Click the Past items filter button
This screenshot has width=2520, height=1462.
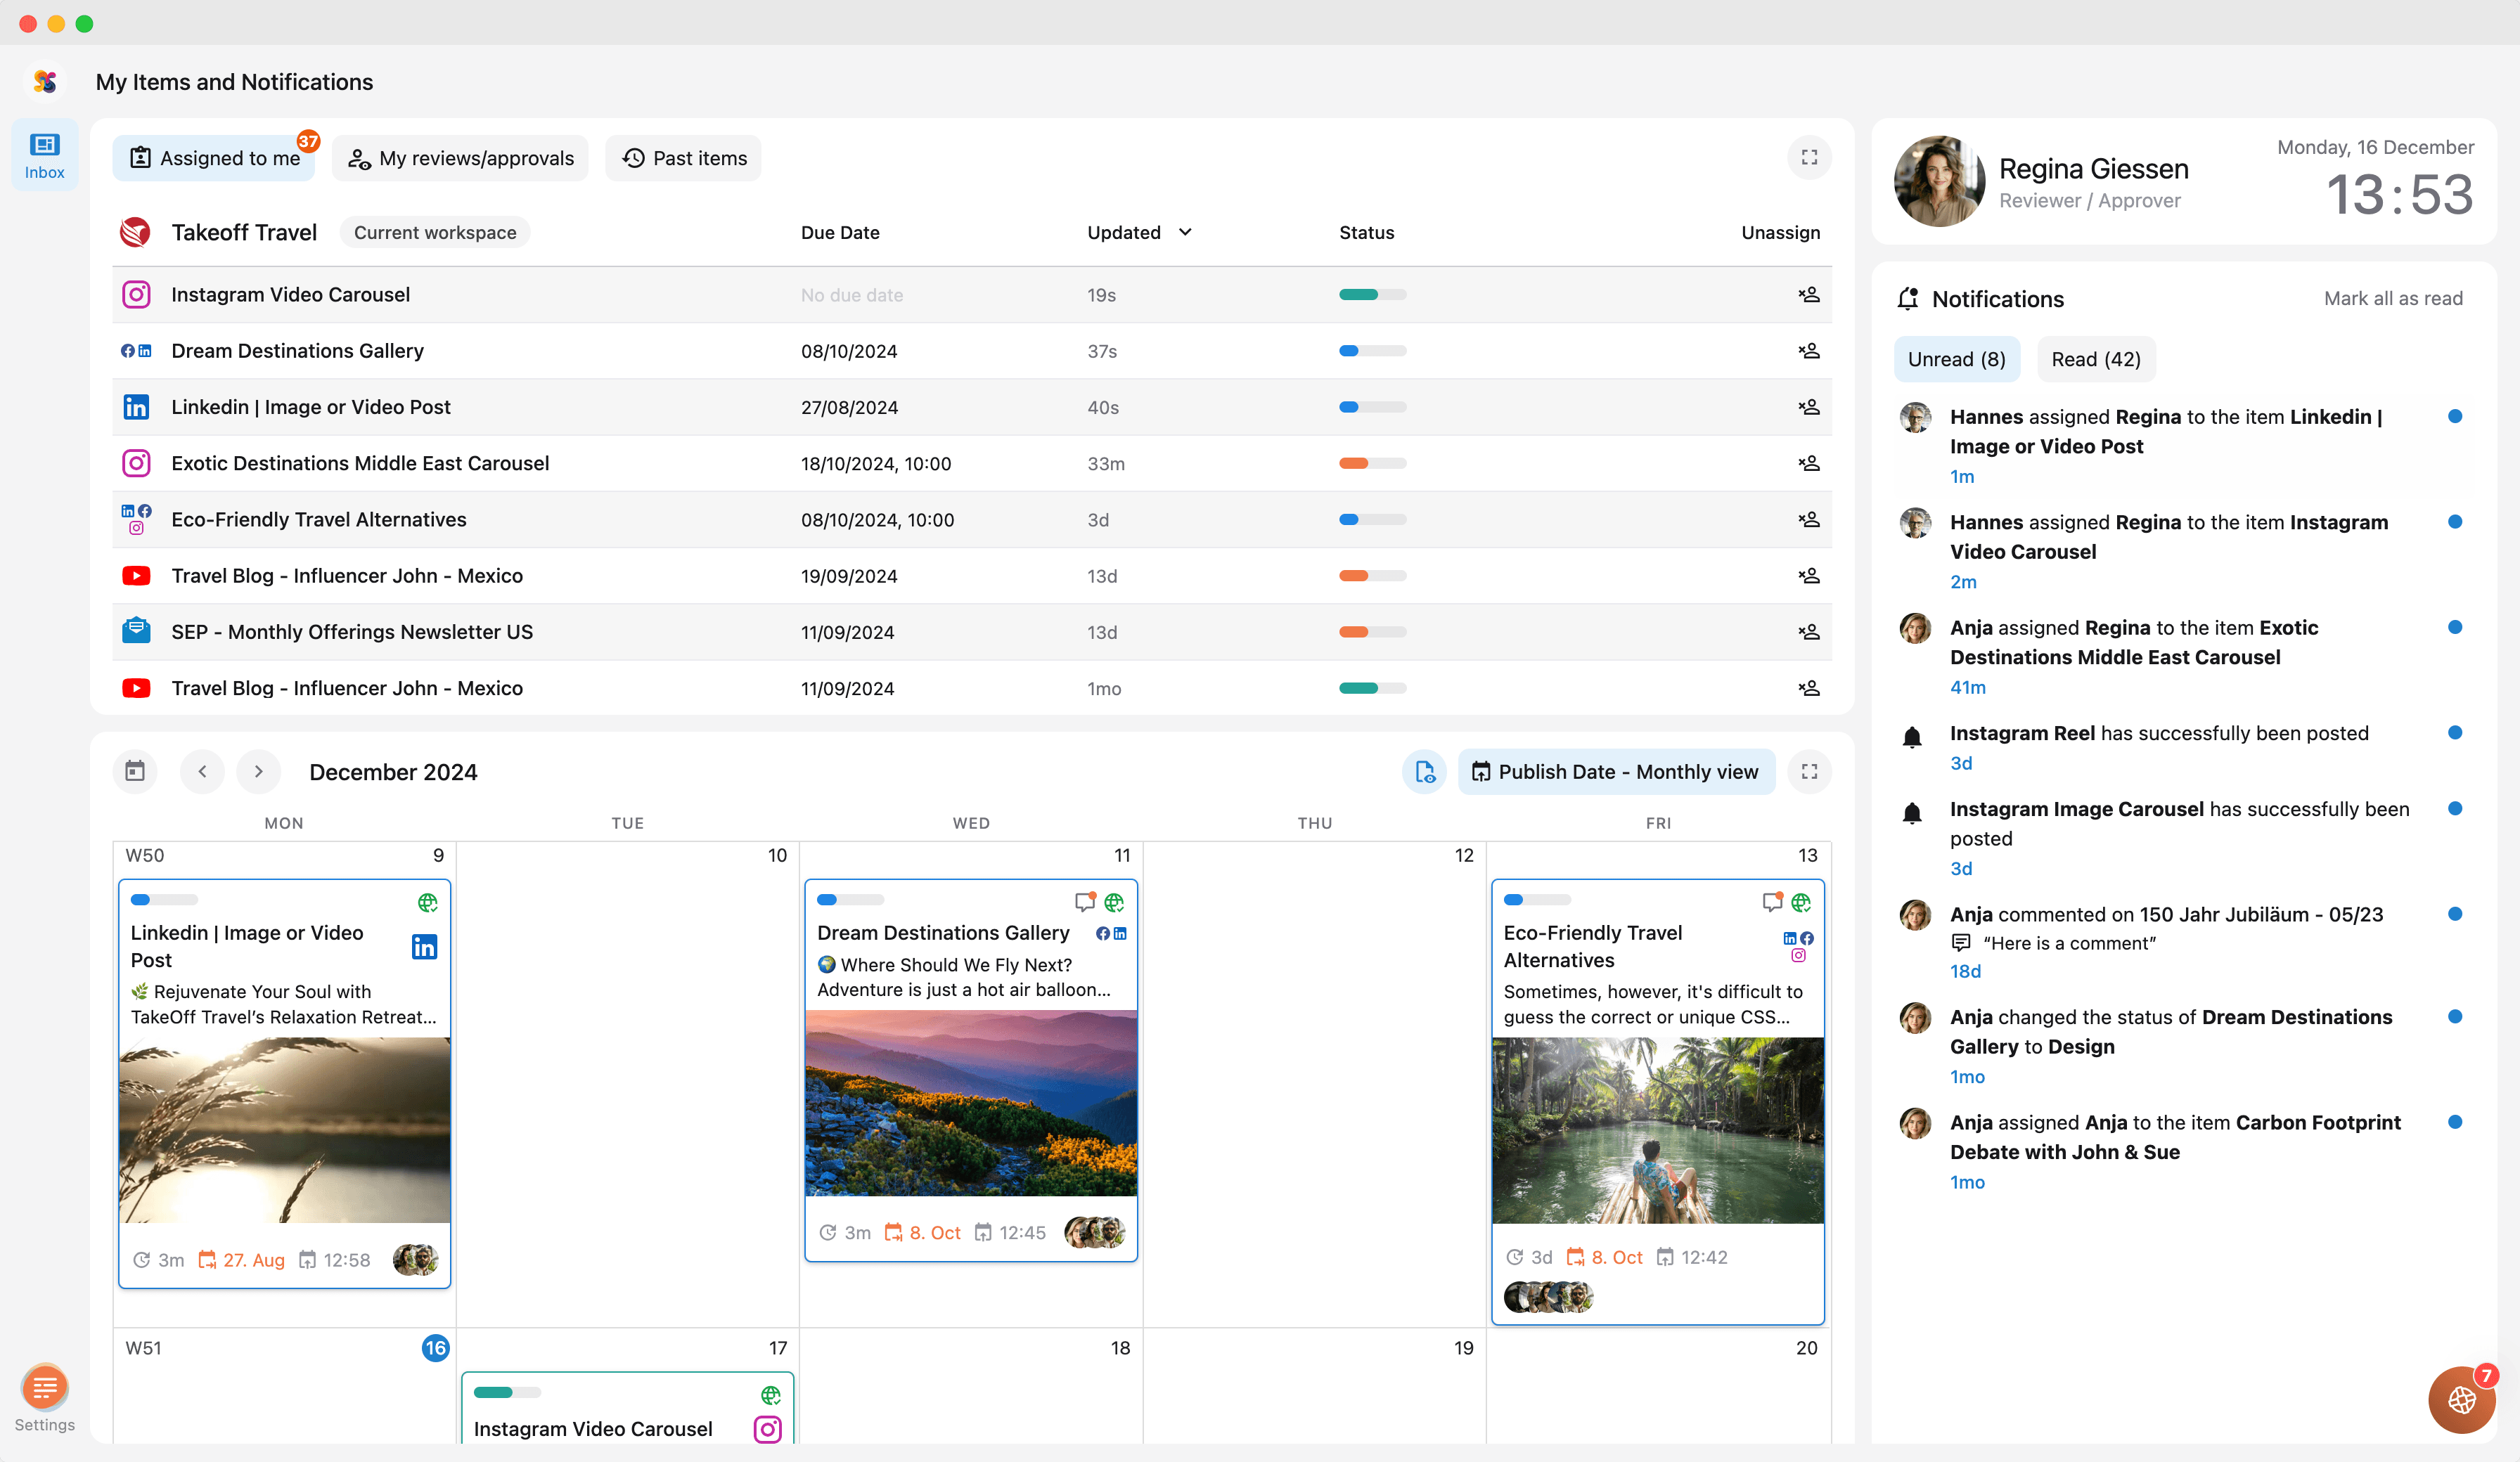pyautogui.click(x=684, y=157)
